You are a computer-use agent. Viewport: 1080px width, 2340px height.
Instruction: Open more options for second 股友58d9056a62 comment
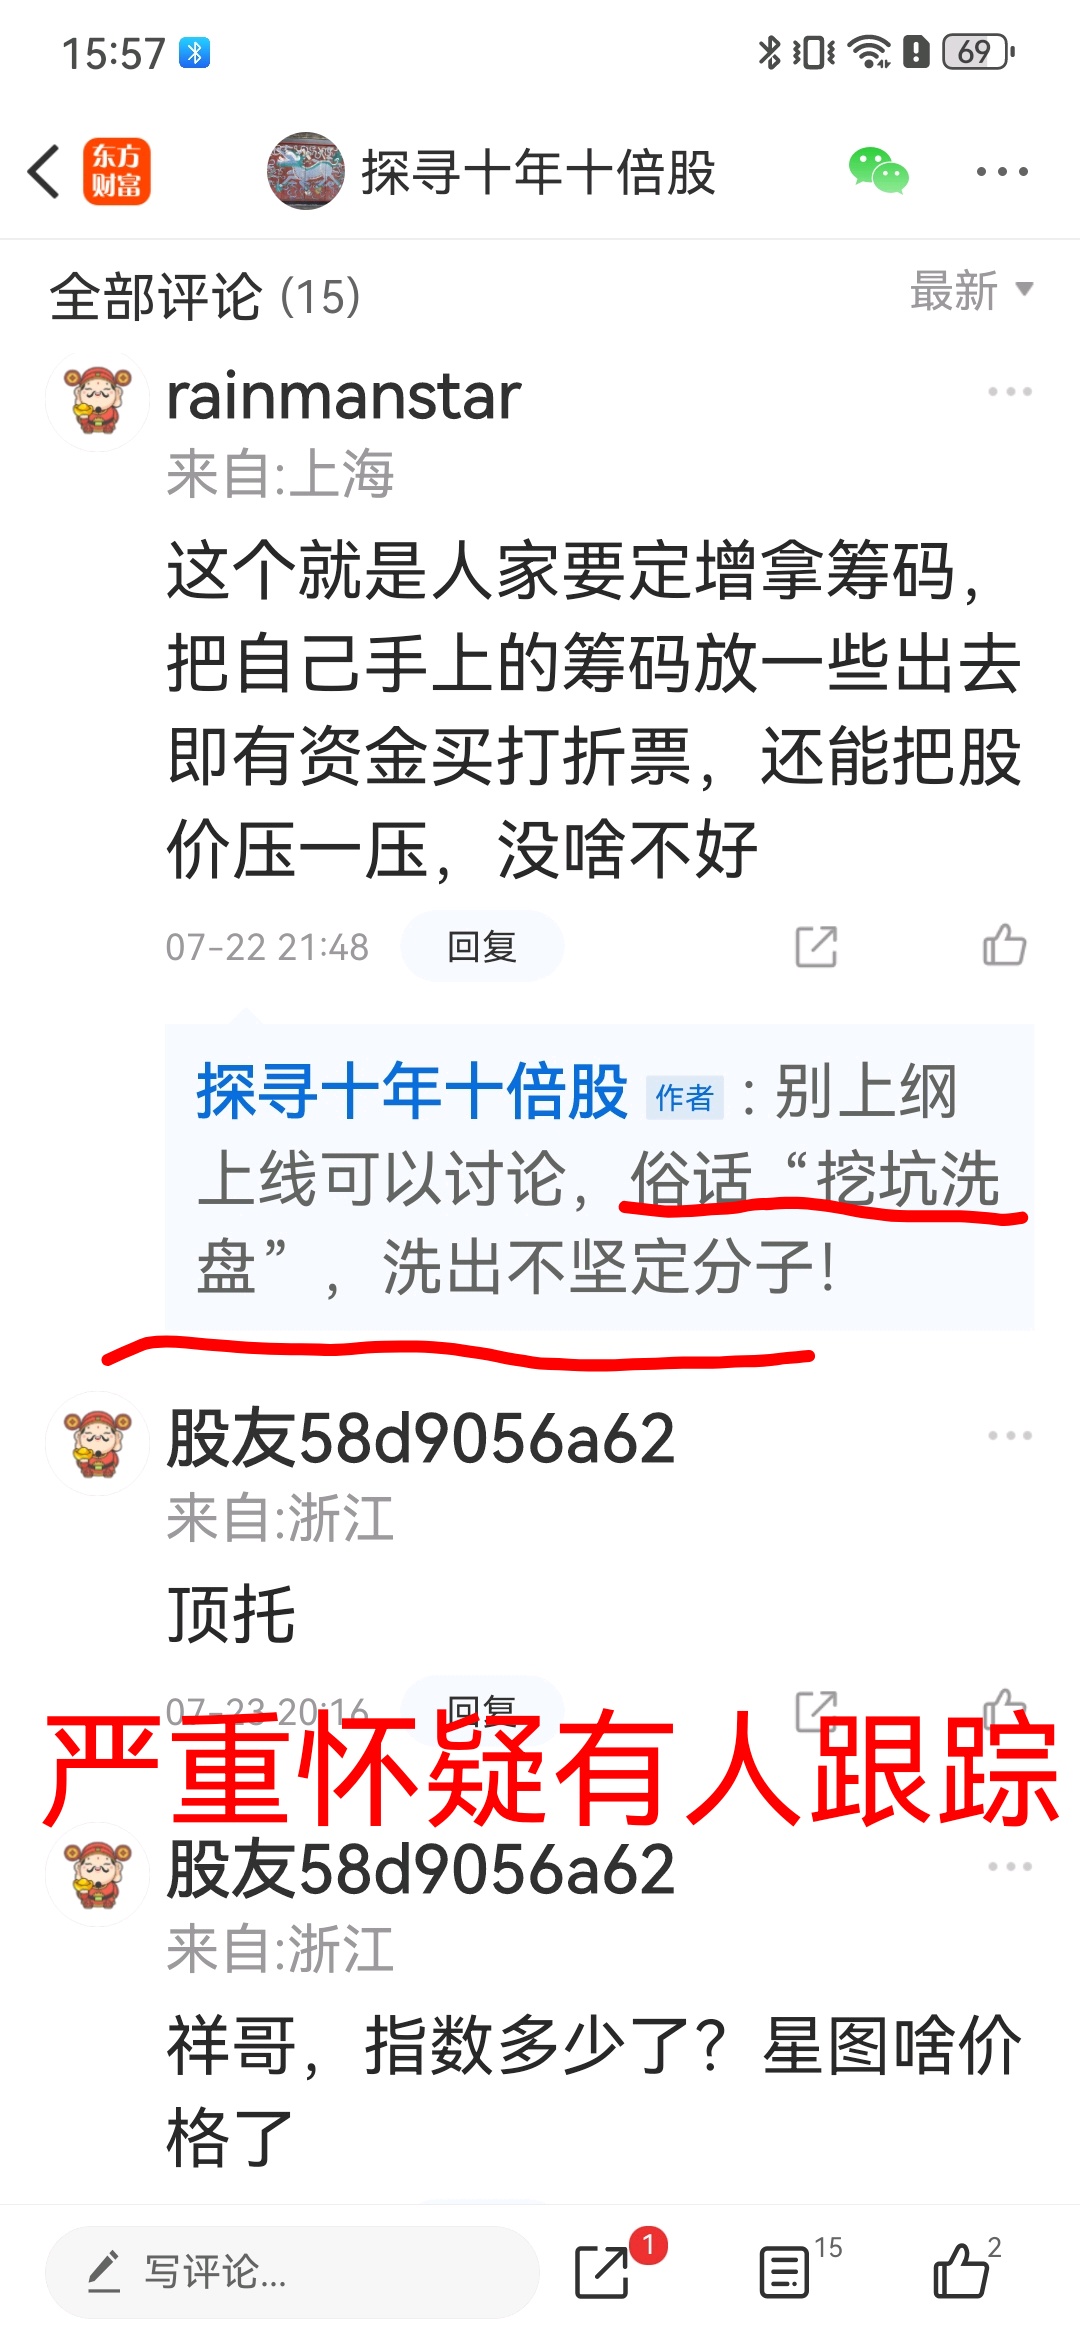(1009, 1867)
